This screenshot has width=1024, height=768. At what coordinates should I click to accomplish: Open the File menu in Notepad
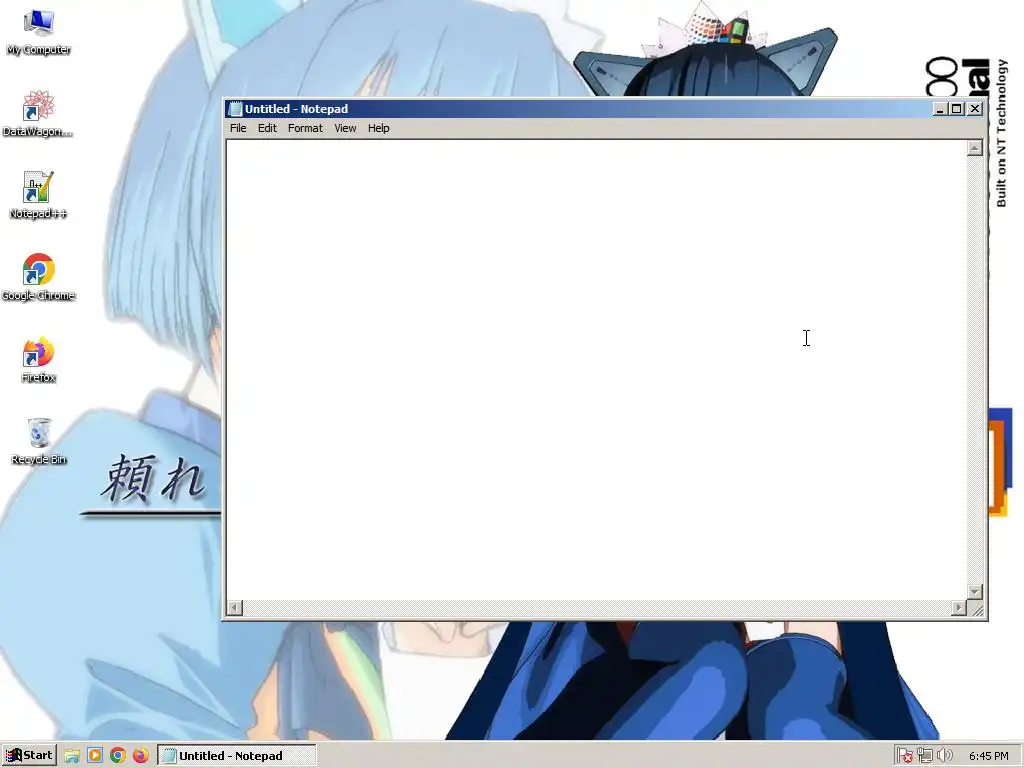[238, 128]
